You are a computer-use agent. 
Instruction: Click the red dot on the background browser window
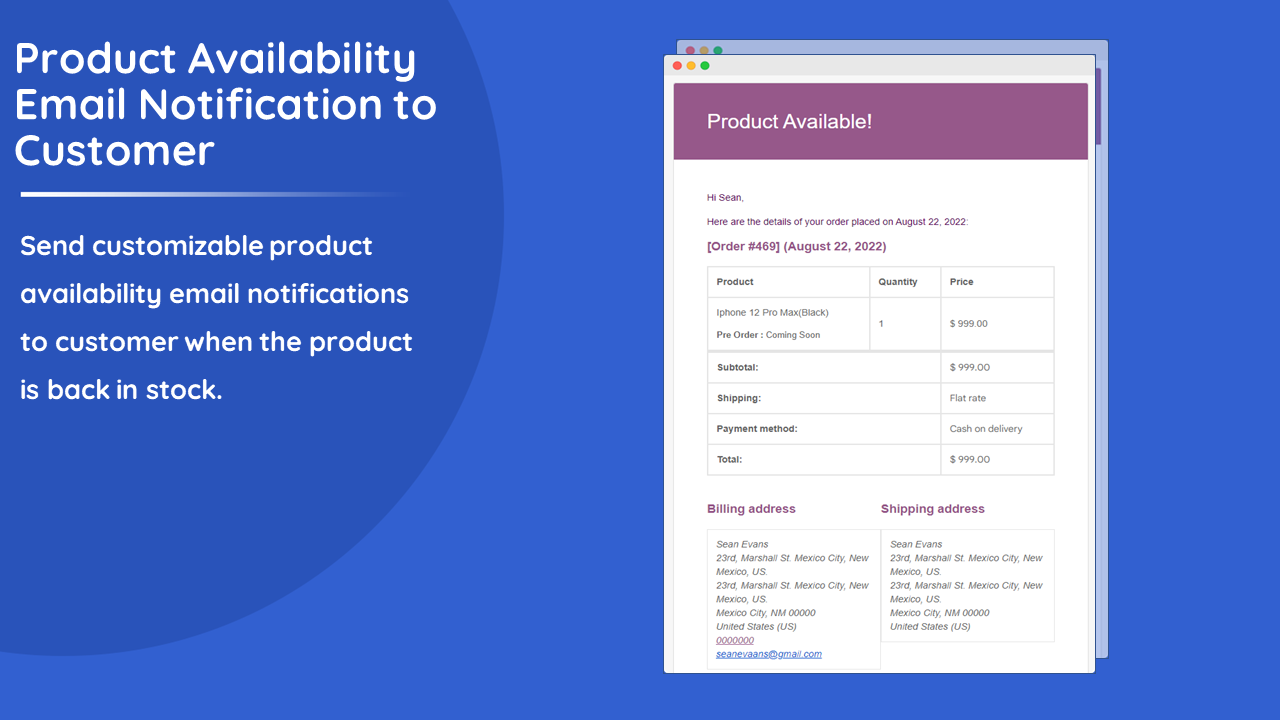pos(690,48)
